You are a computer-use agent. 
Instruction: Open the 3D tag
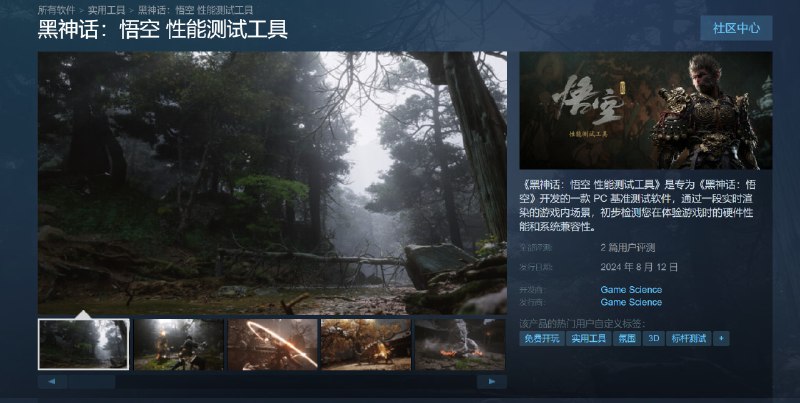[x=654, y=338]
